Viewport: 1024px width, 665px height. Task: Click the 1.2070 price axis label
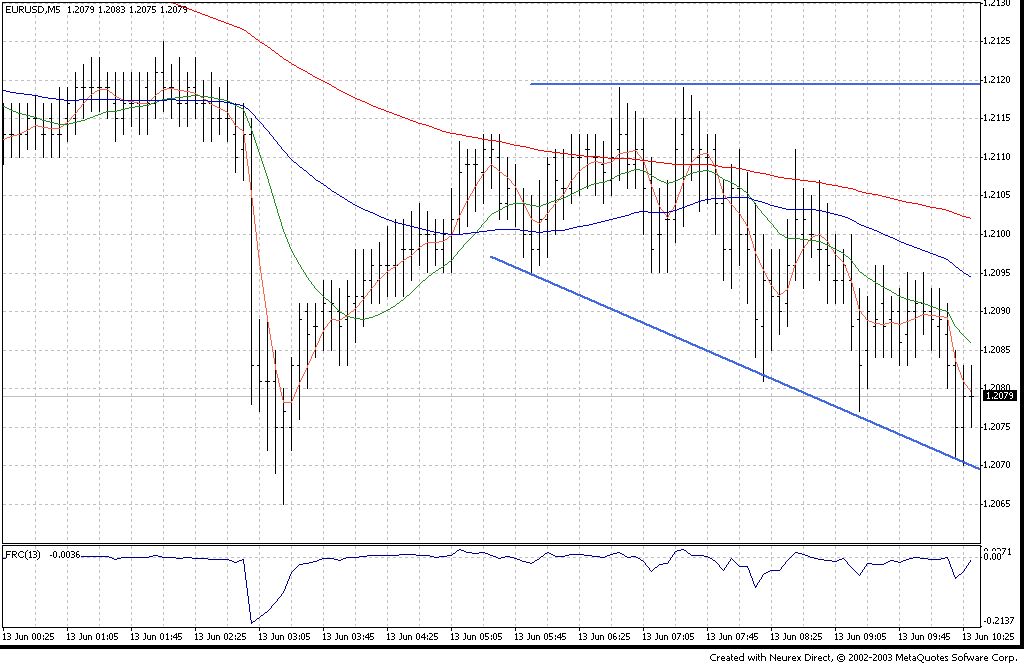998,465
